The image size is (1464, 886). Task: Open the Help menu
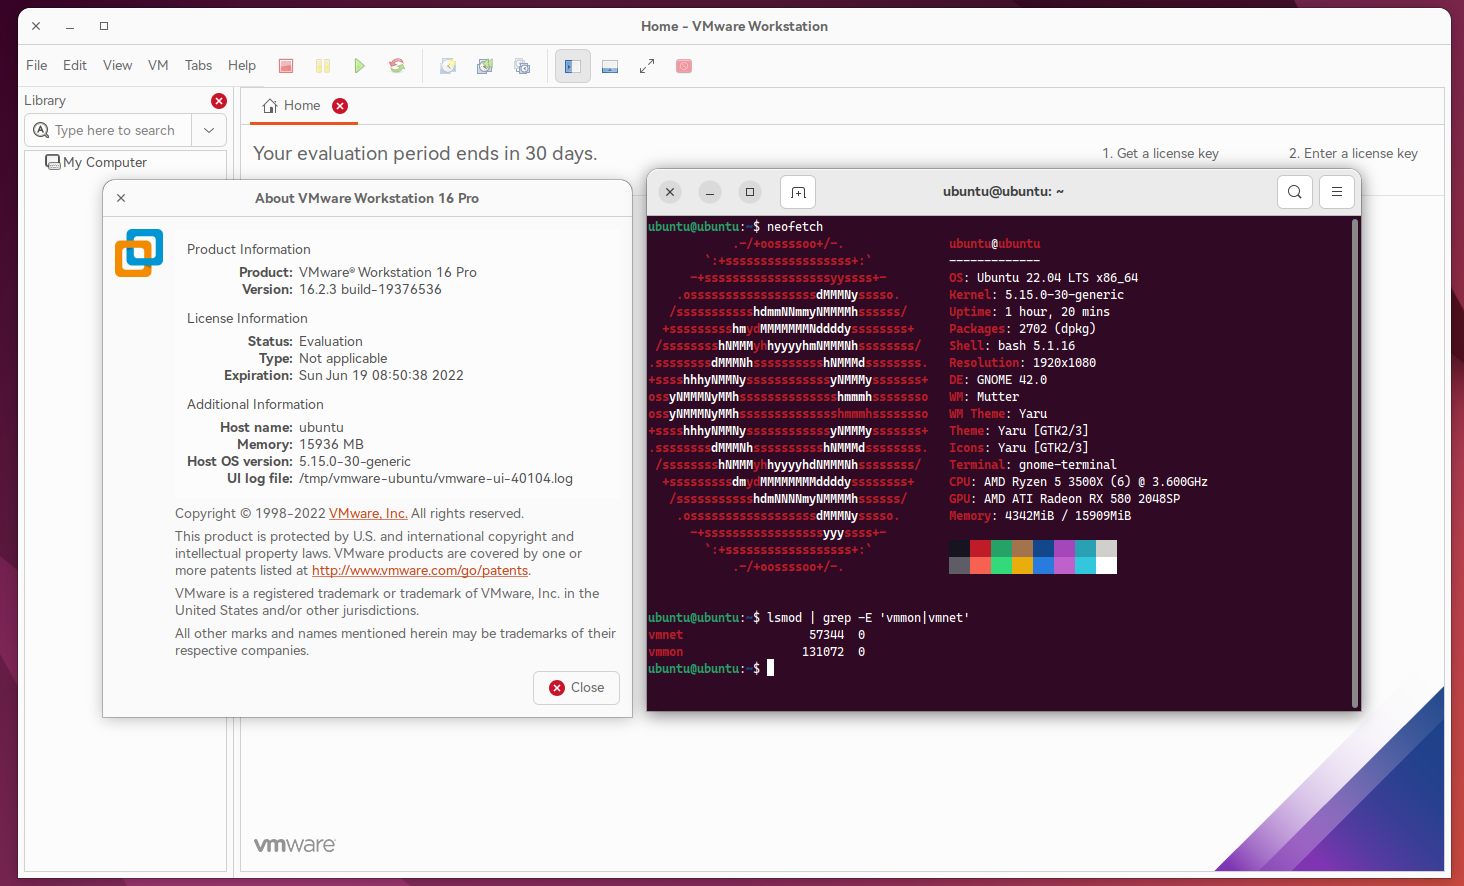242,65
